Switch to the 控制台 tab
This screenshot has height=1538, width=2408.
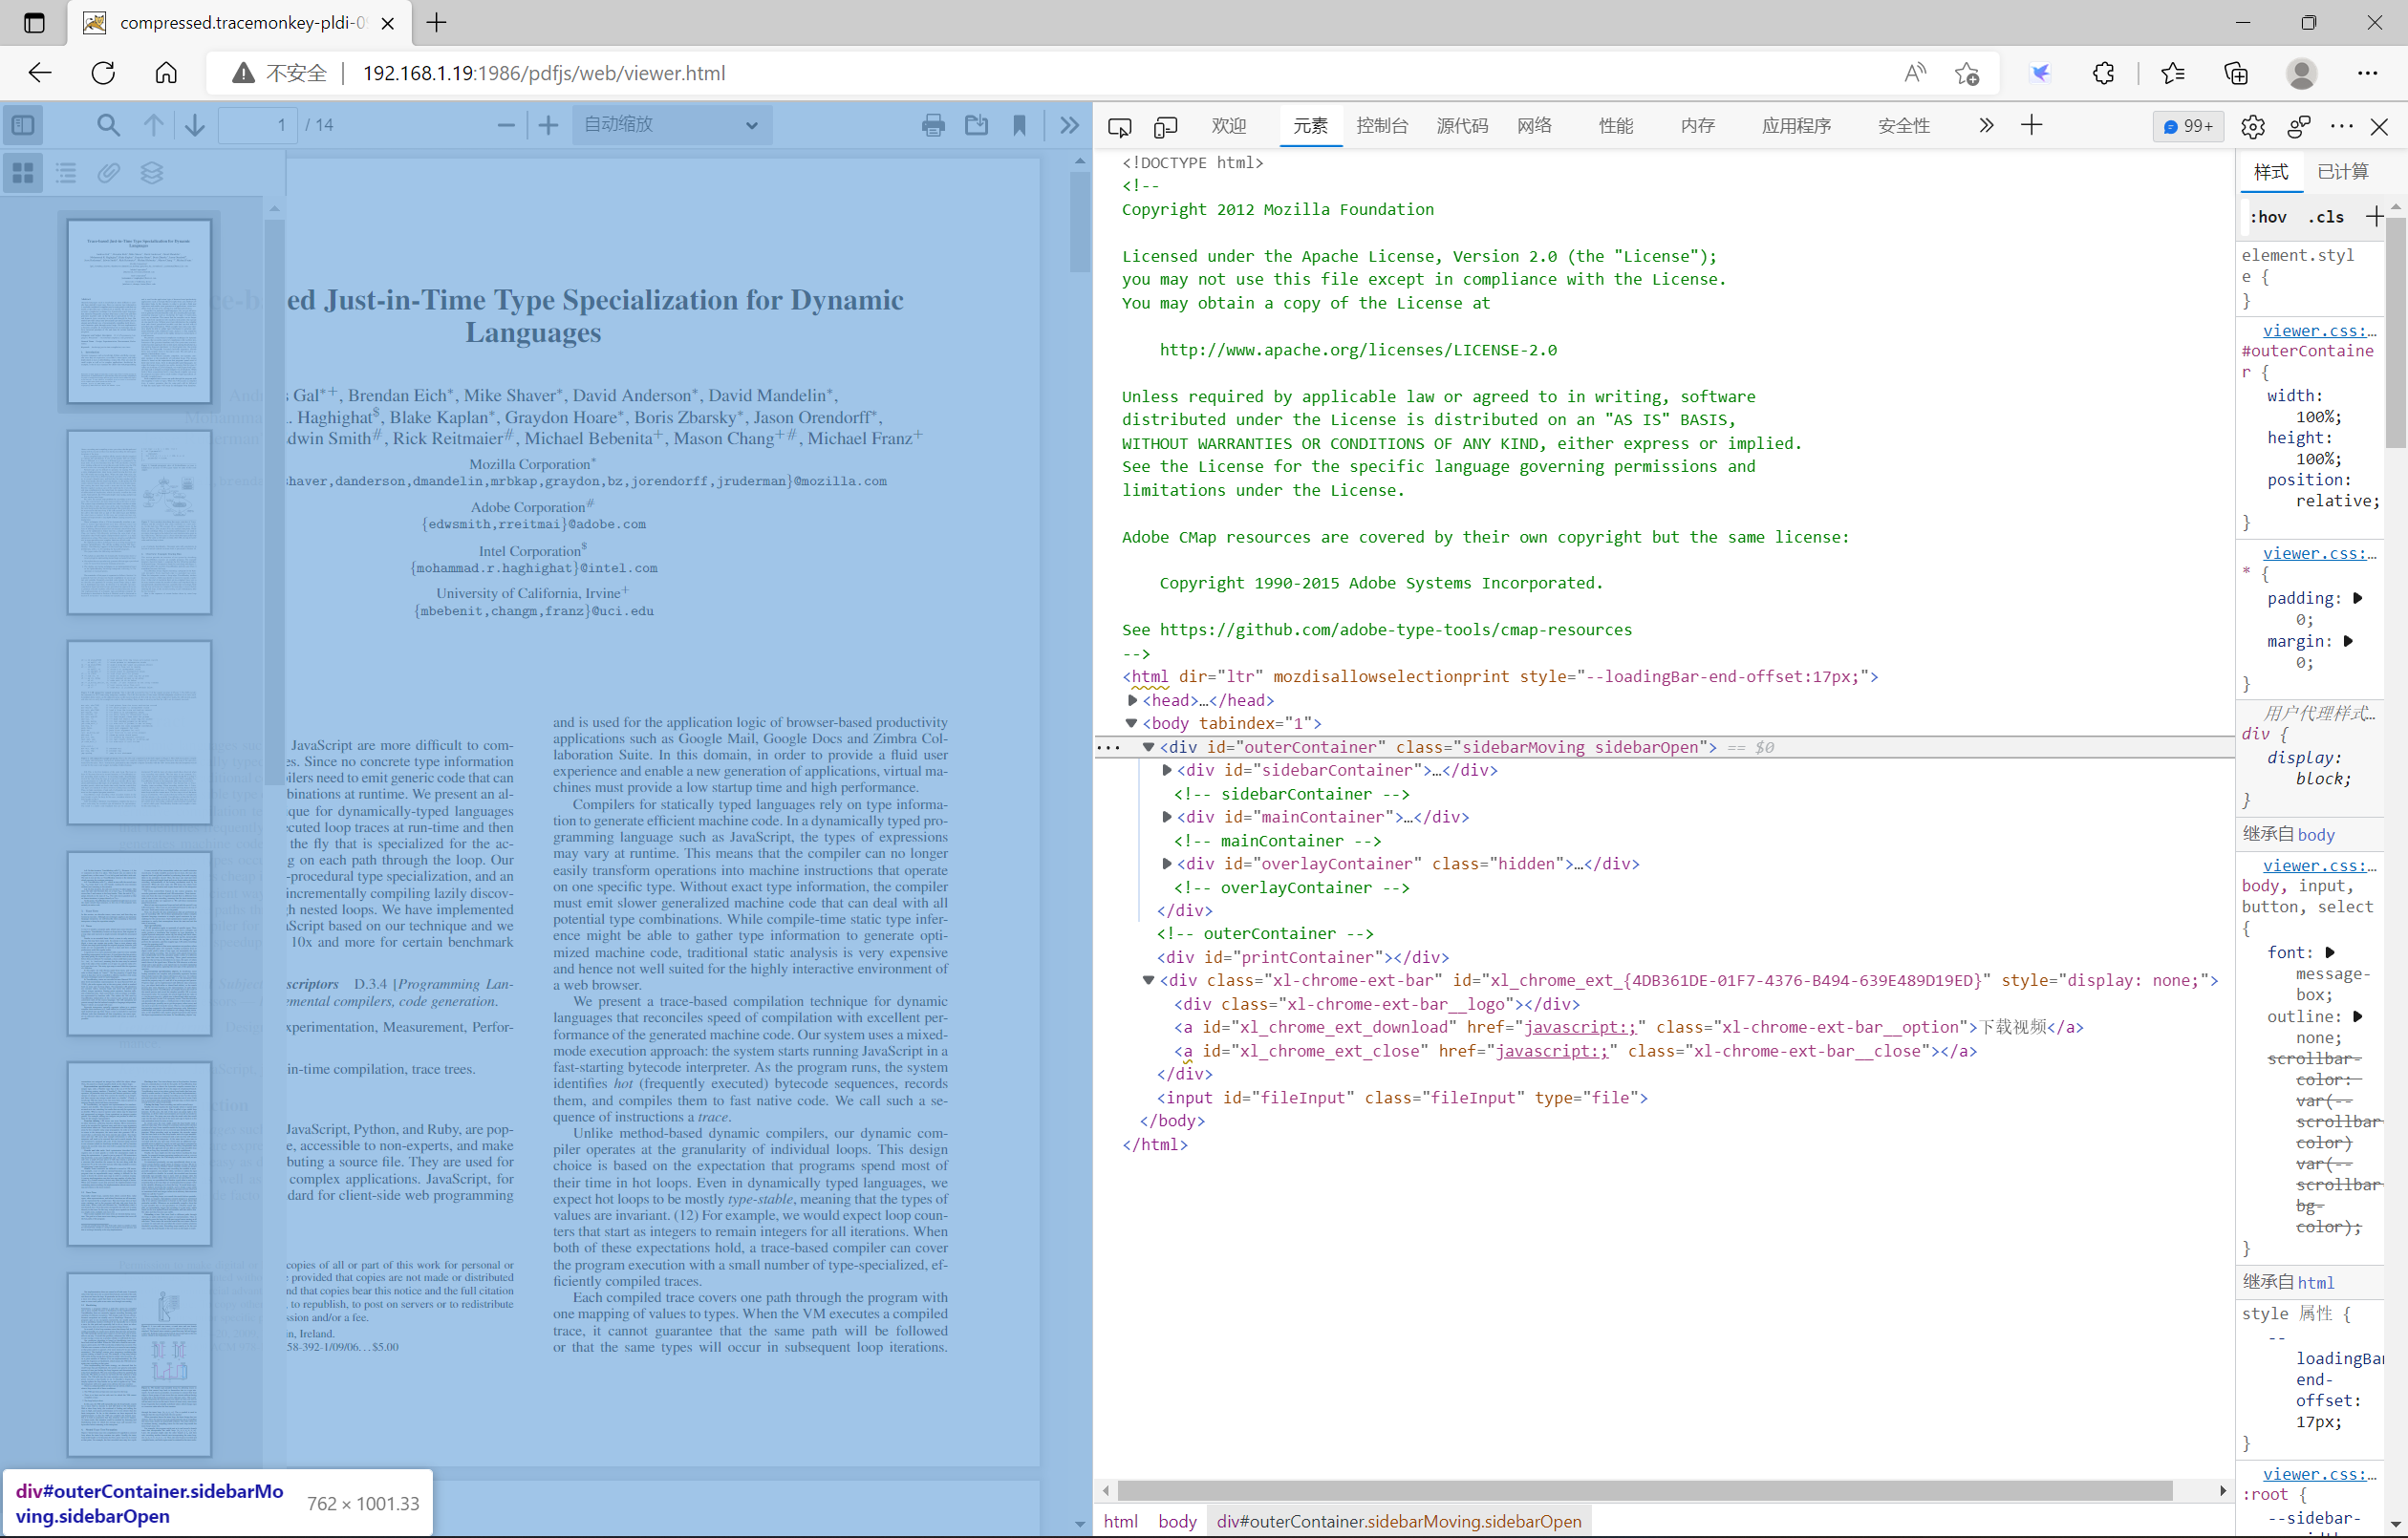click(x=1382, y=126)
